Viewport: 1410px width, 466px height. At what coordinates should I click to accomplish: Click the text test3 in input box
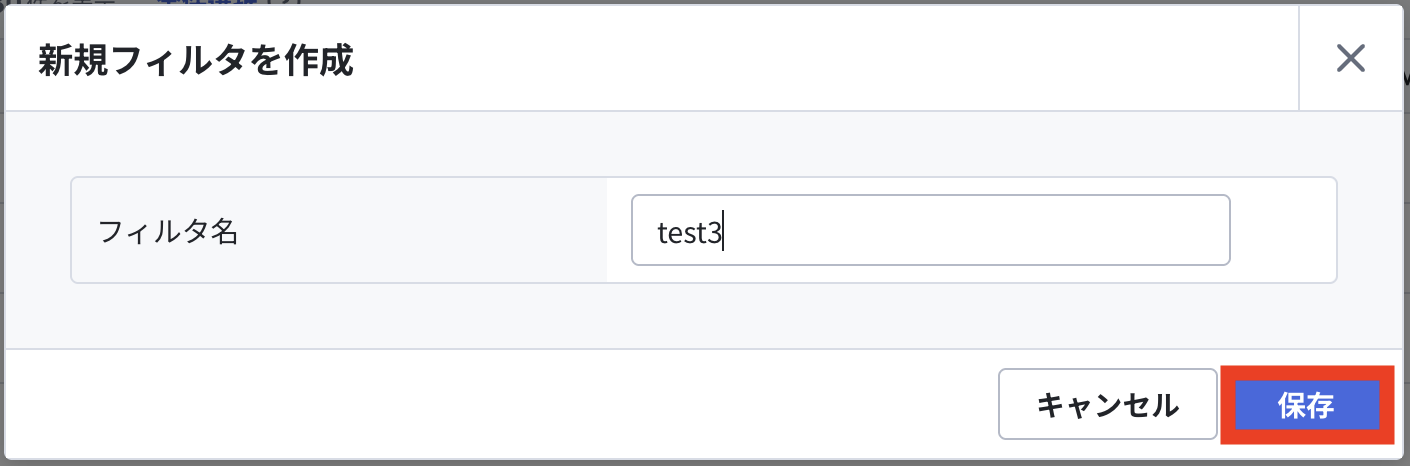click(x=689, y=232)
